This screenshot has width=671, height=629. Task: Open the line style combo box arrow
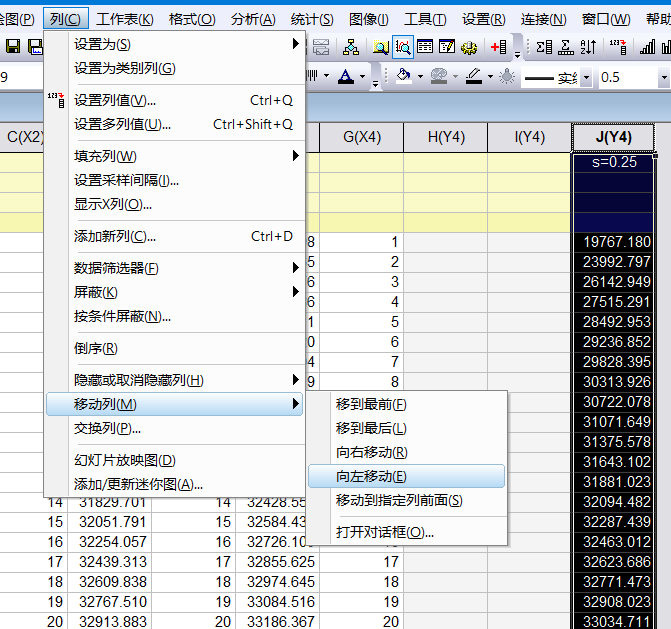click(586, 77)
